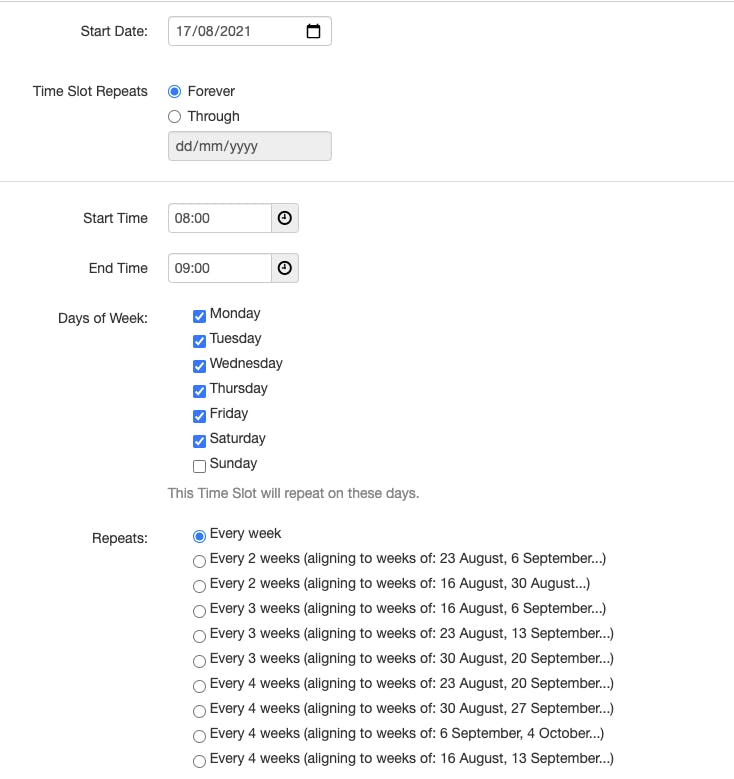734x779 pixels.
Task: Choose Every 4 weeks aligning 6 September
Action: pyautogui.click(x=199, y=736)
